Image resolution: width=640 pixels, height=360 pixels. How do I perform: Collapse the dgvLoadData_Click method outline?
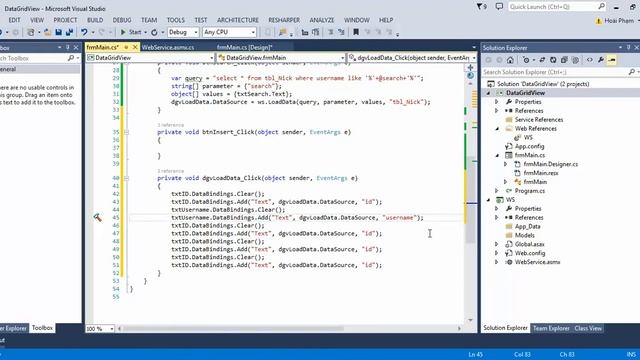(x=127, y=178)
